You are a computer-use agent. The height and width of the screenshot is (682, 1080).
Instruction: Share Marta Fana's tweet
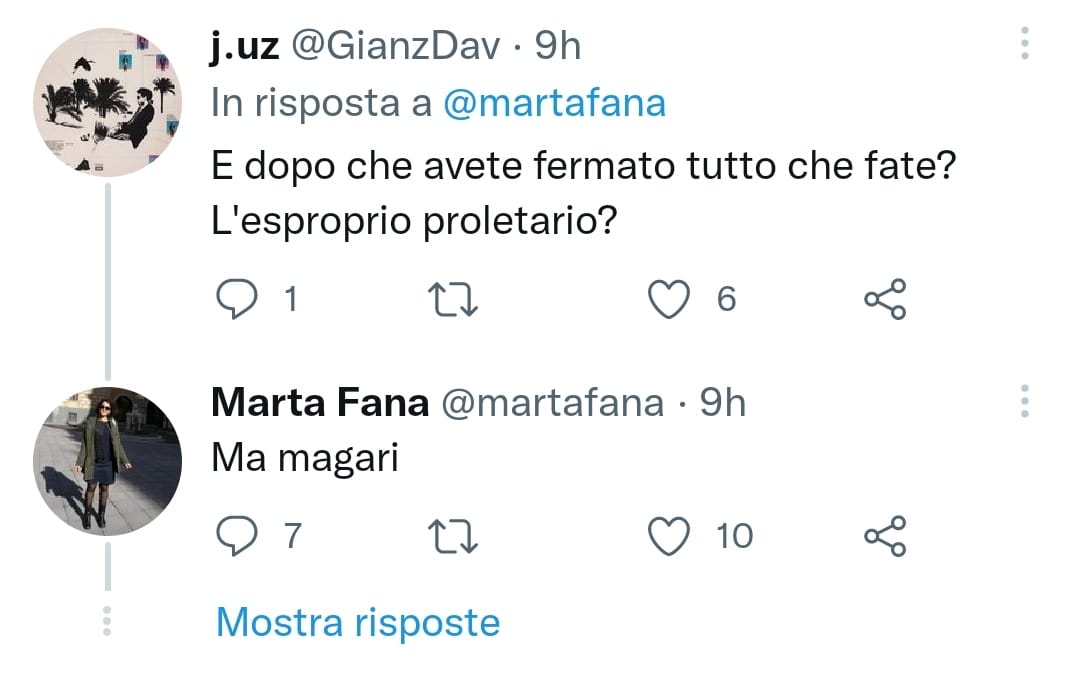[x=885, y=536]
